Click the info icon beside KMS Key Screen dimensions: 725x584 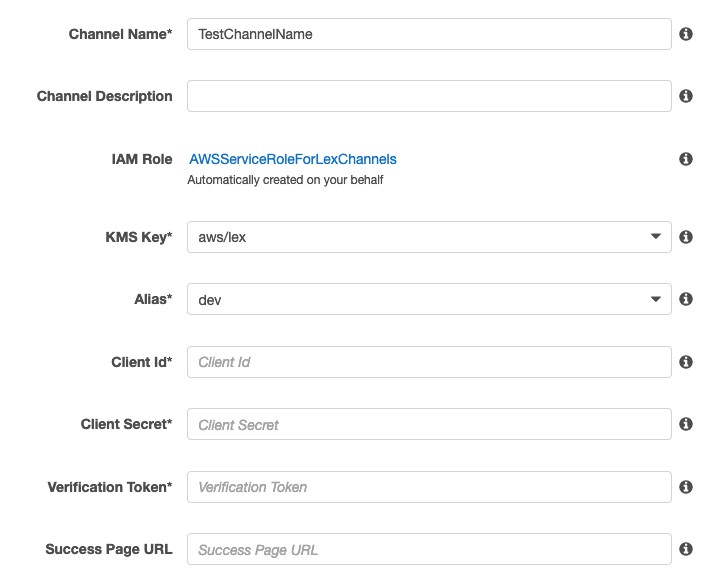click(686, 237)
